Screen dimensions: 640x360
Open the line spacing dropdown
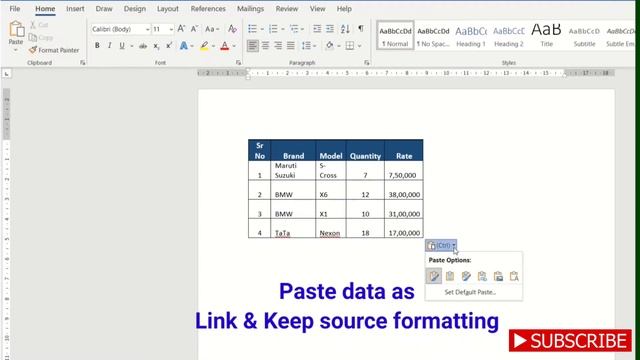(x=315, y=46)
